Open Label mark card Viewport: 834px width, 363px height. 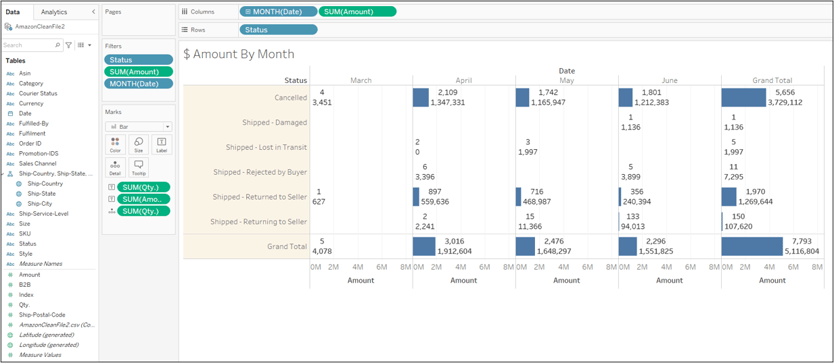(x=162, y=144)
